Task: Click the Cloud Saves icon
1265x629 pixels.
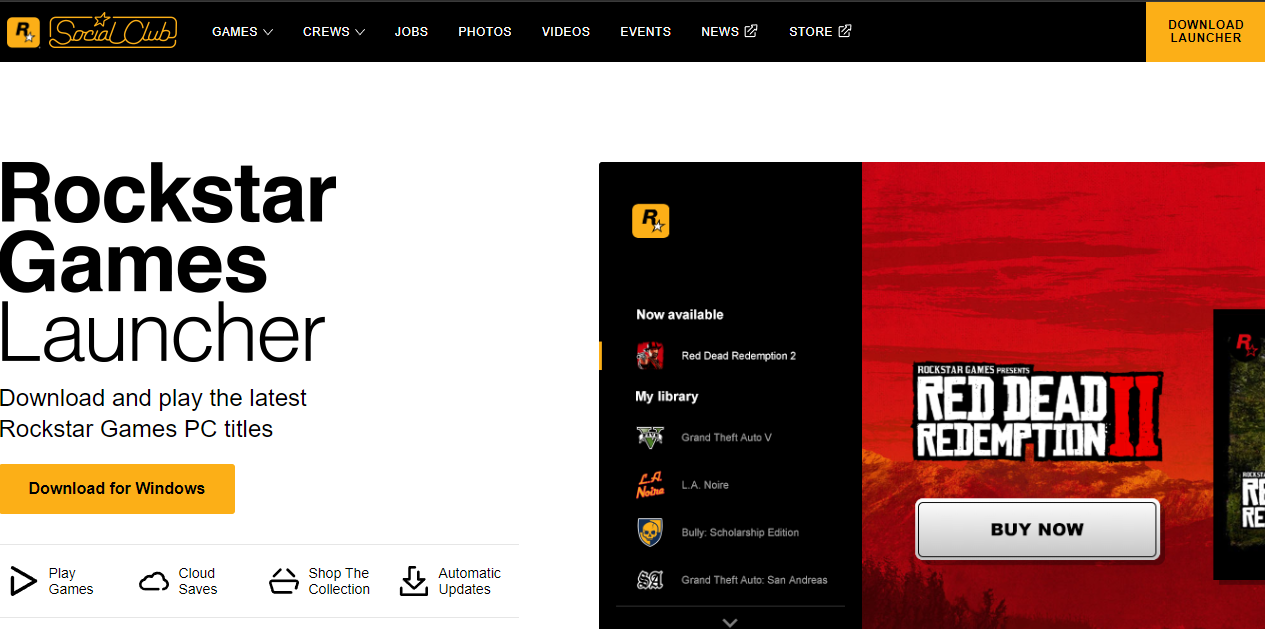Action: (154, 580)
